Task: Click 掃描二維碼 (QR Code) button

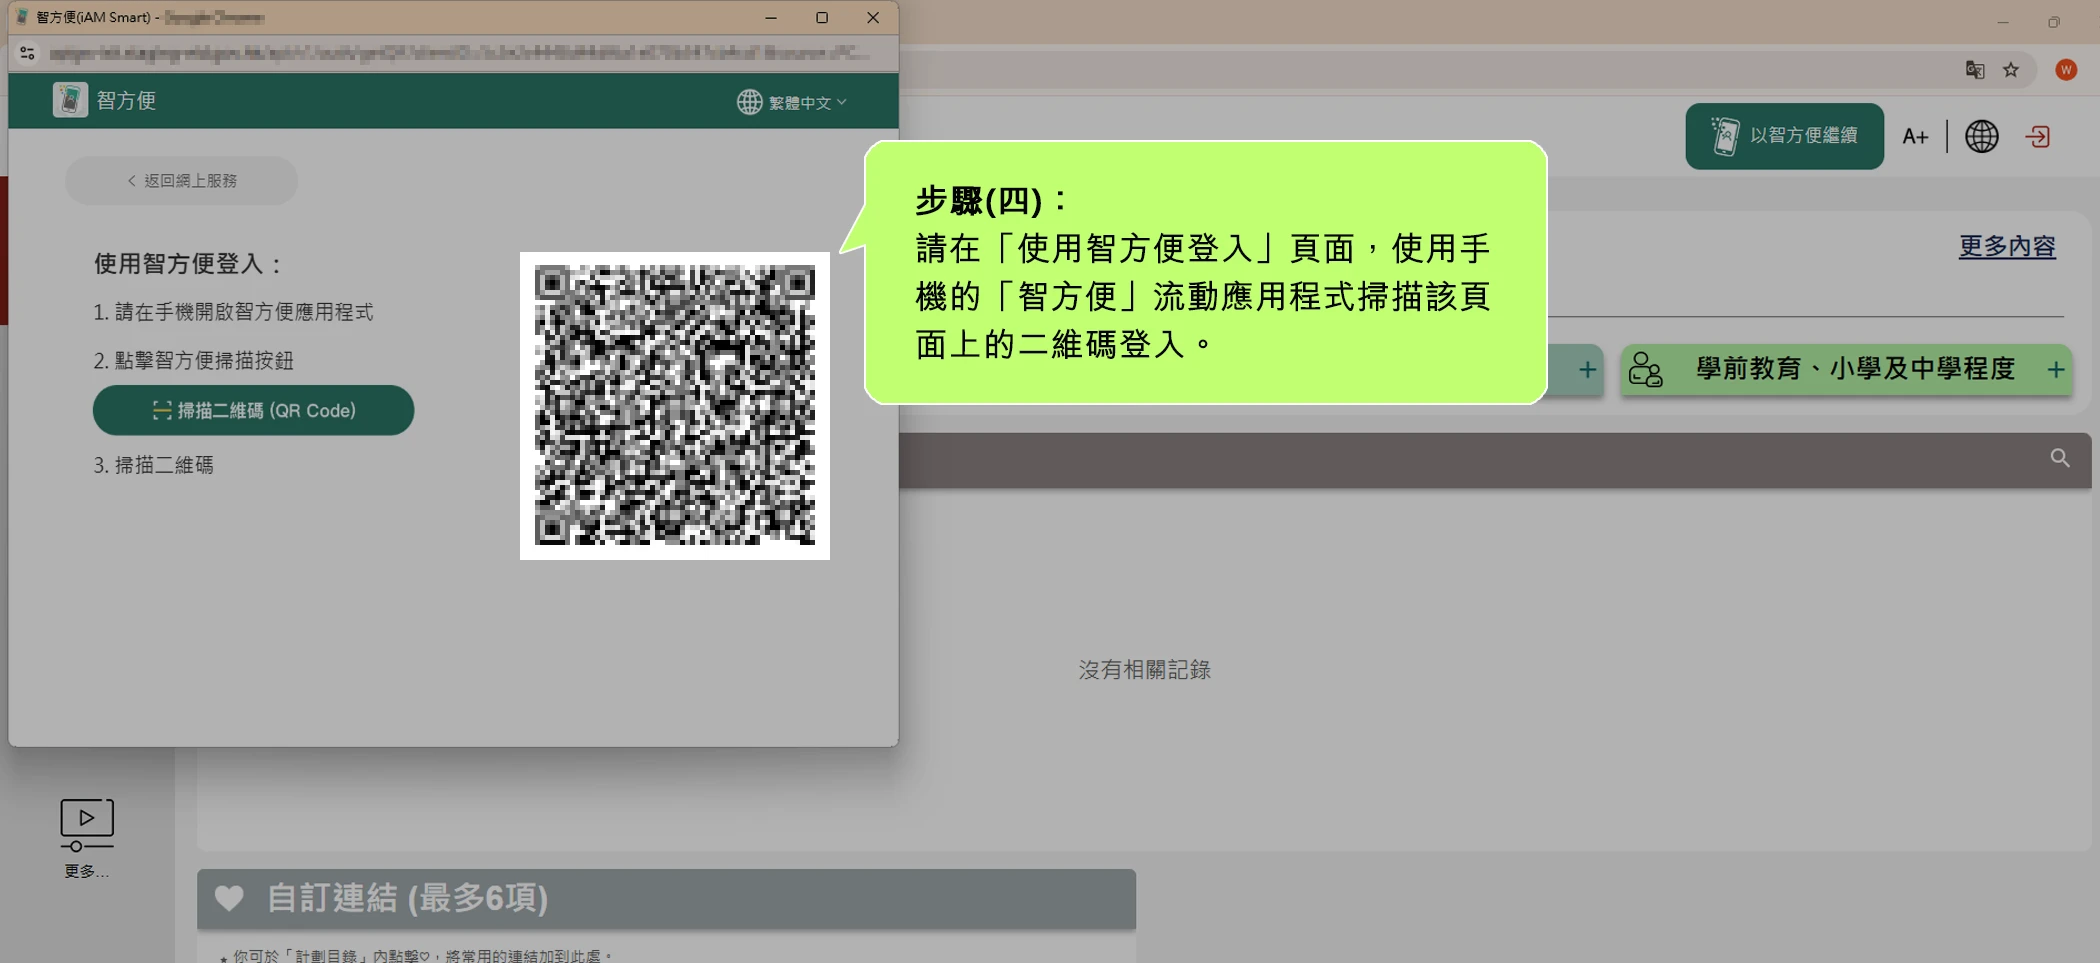Action: [253, 410]
